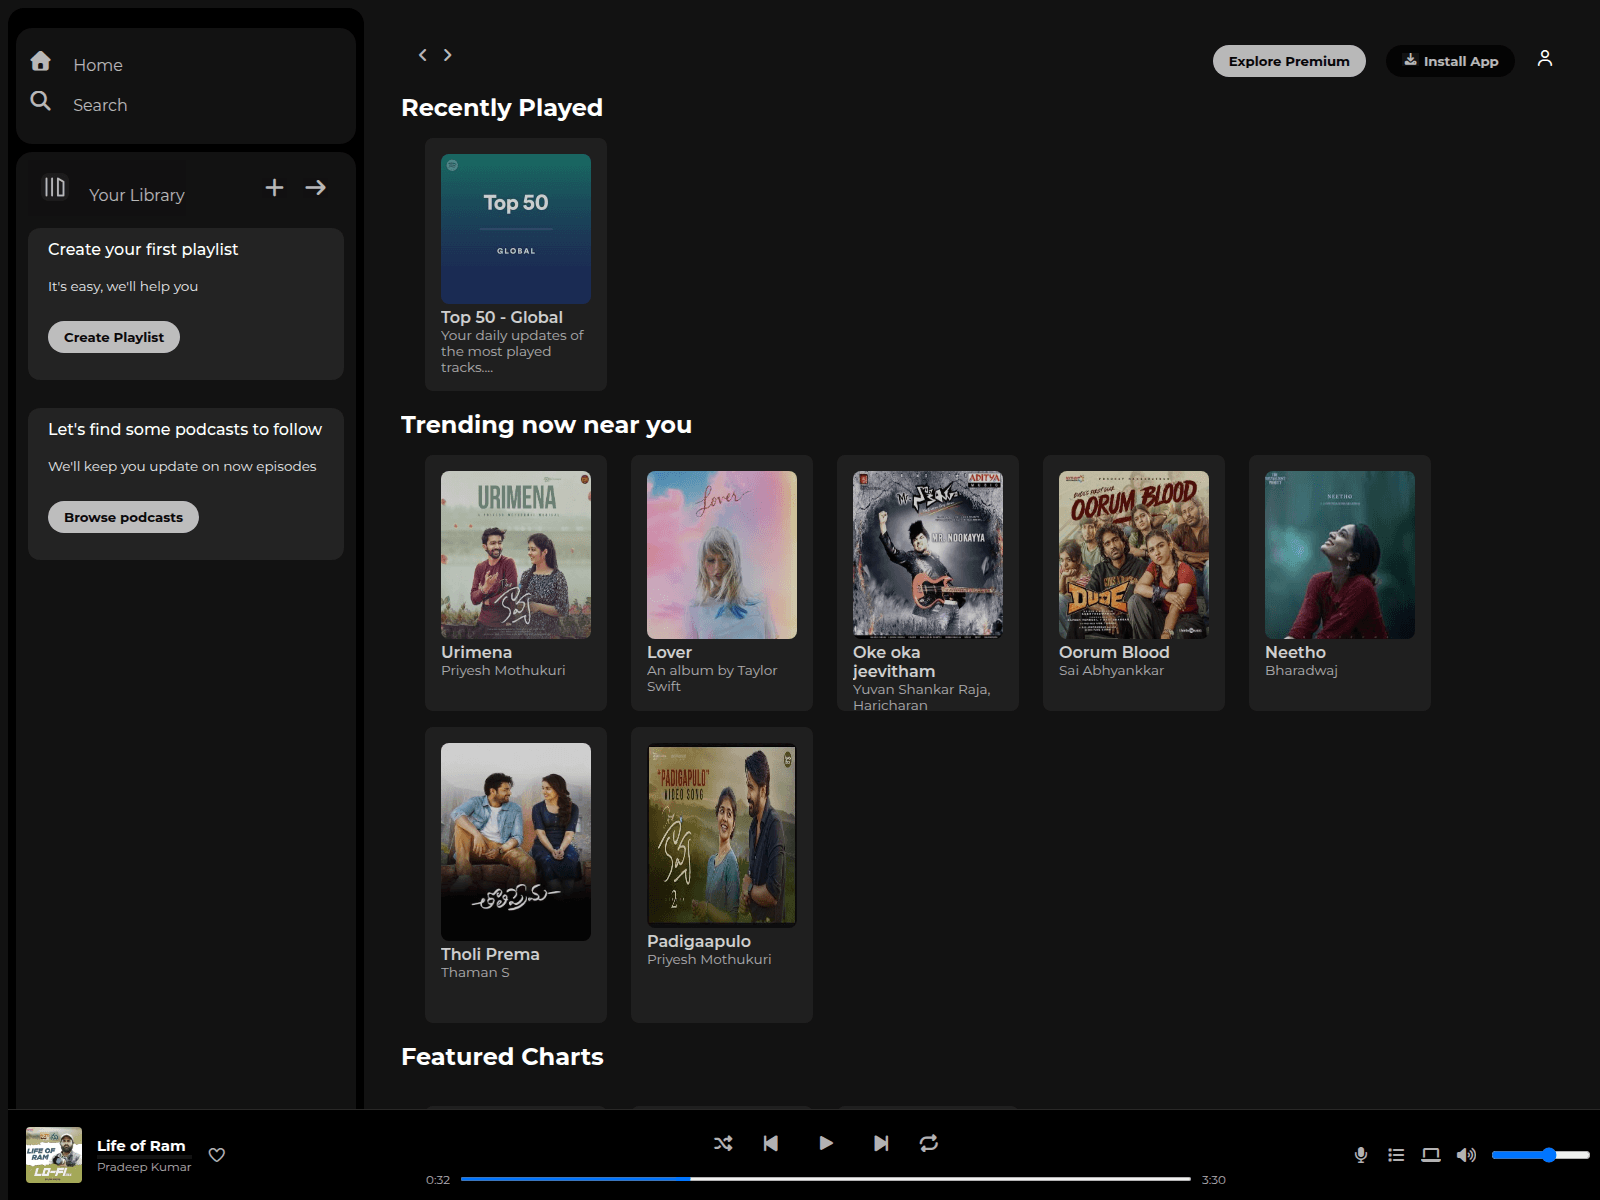1600x1200 pixels.
Task: Click Priyesh Mothukuri under Padigaapulo
Action: pos(709,959)
